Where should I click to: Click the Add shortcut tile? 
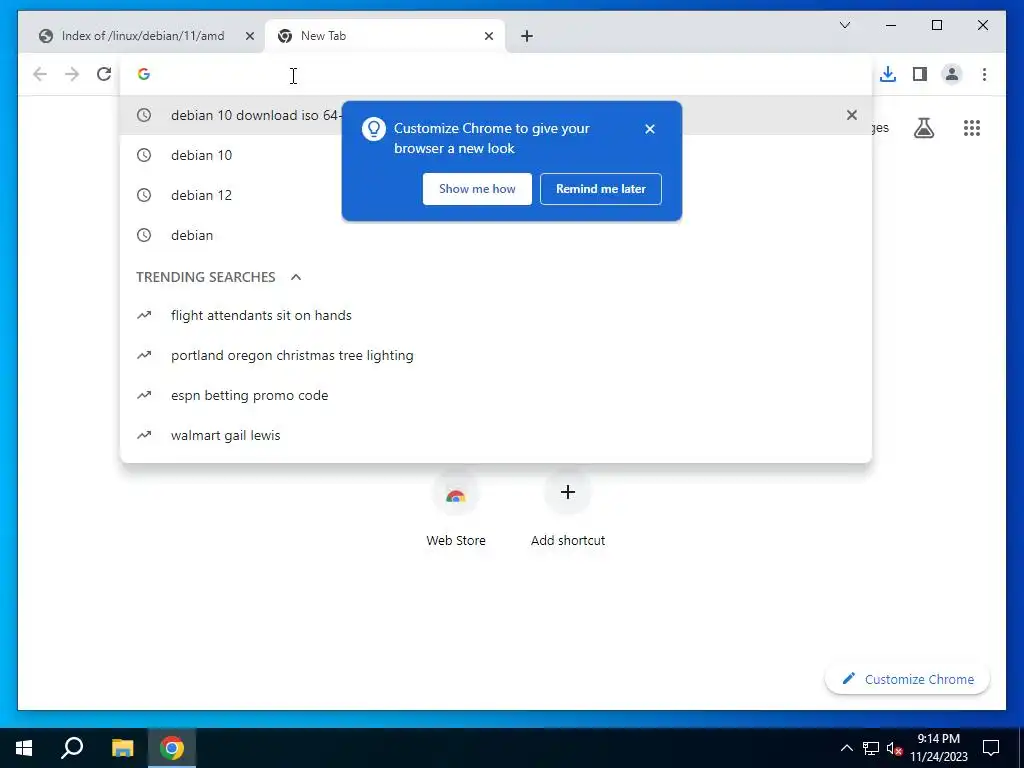click(x=568, y=511)
